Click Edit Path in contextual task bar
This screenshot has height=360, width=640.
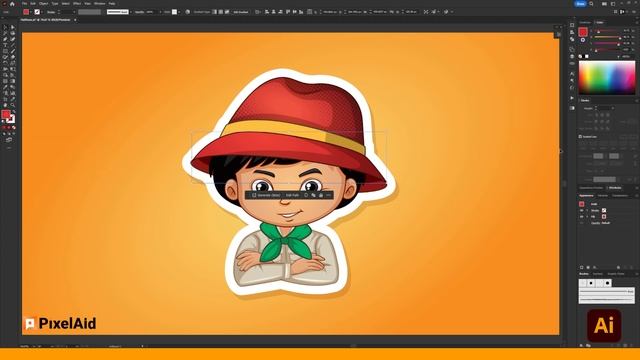(292, 196)
